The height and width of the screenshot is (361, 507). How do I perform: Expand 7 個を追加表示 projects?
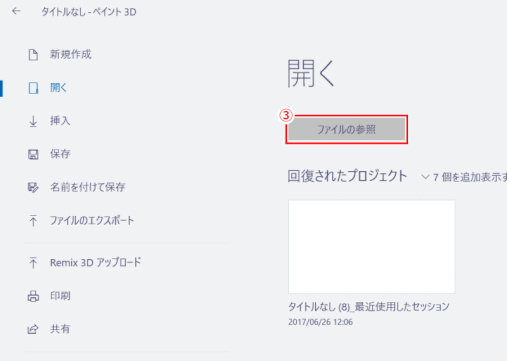(464, 177)
